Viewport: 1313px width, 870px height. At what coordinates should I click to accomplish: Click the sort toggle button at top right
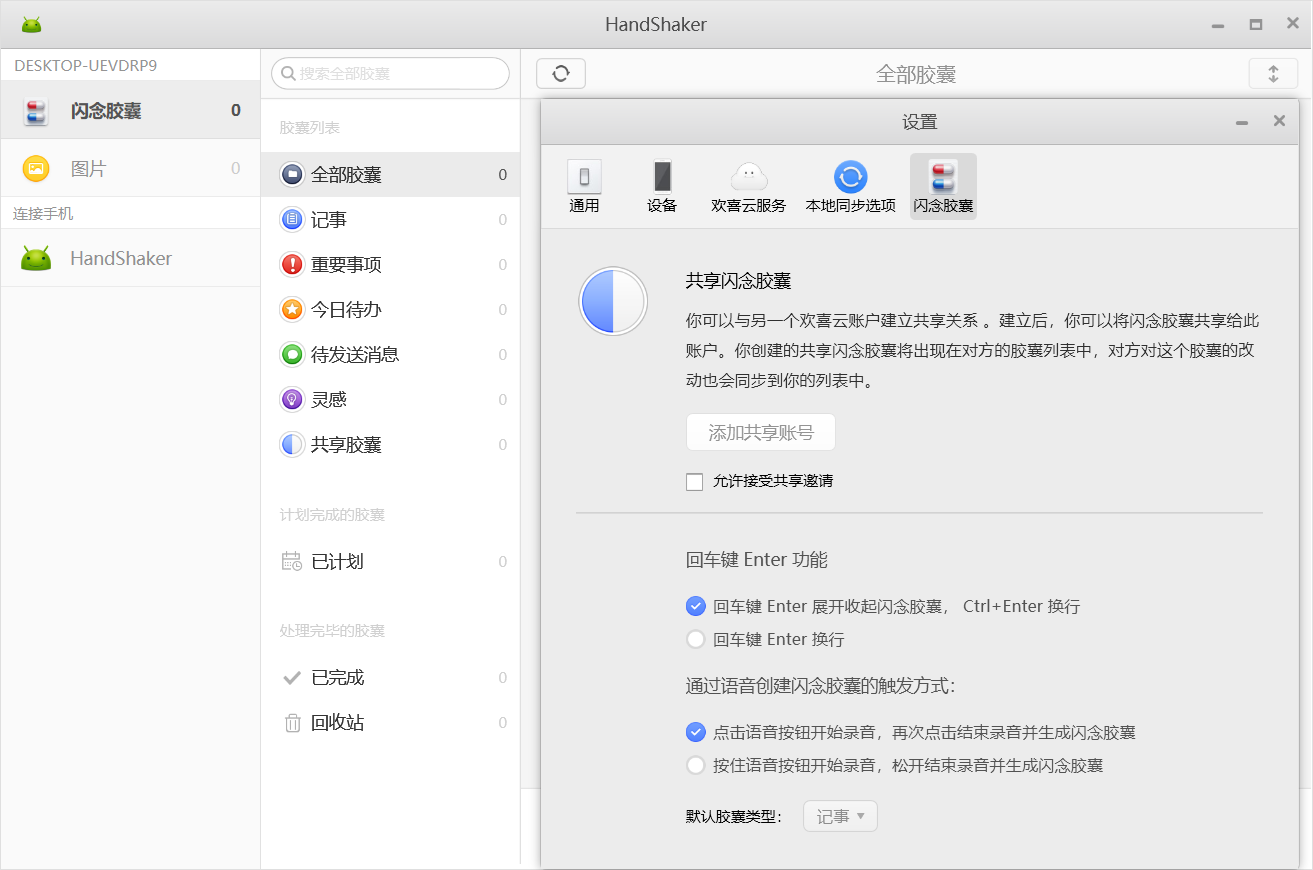tap(1273, 73)
